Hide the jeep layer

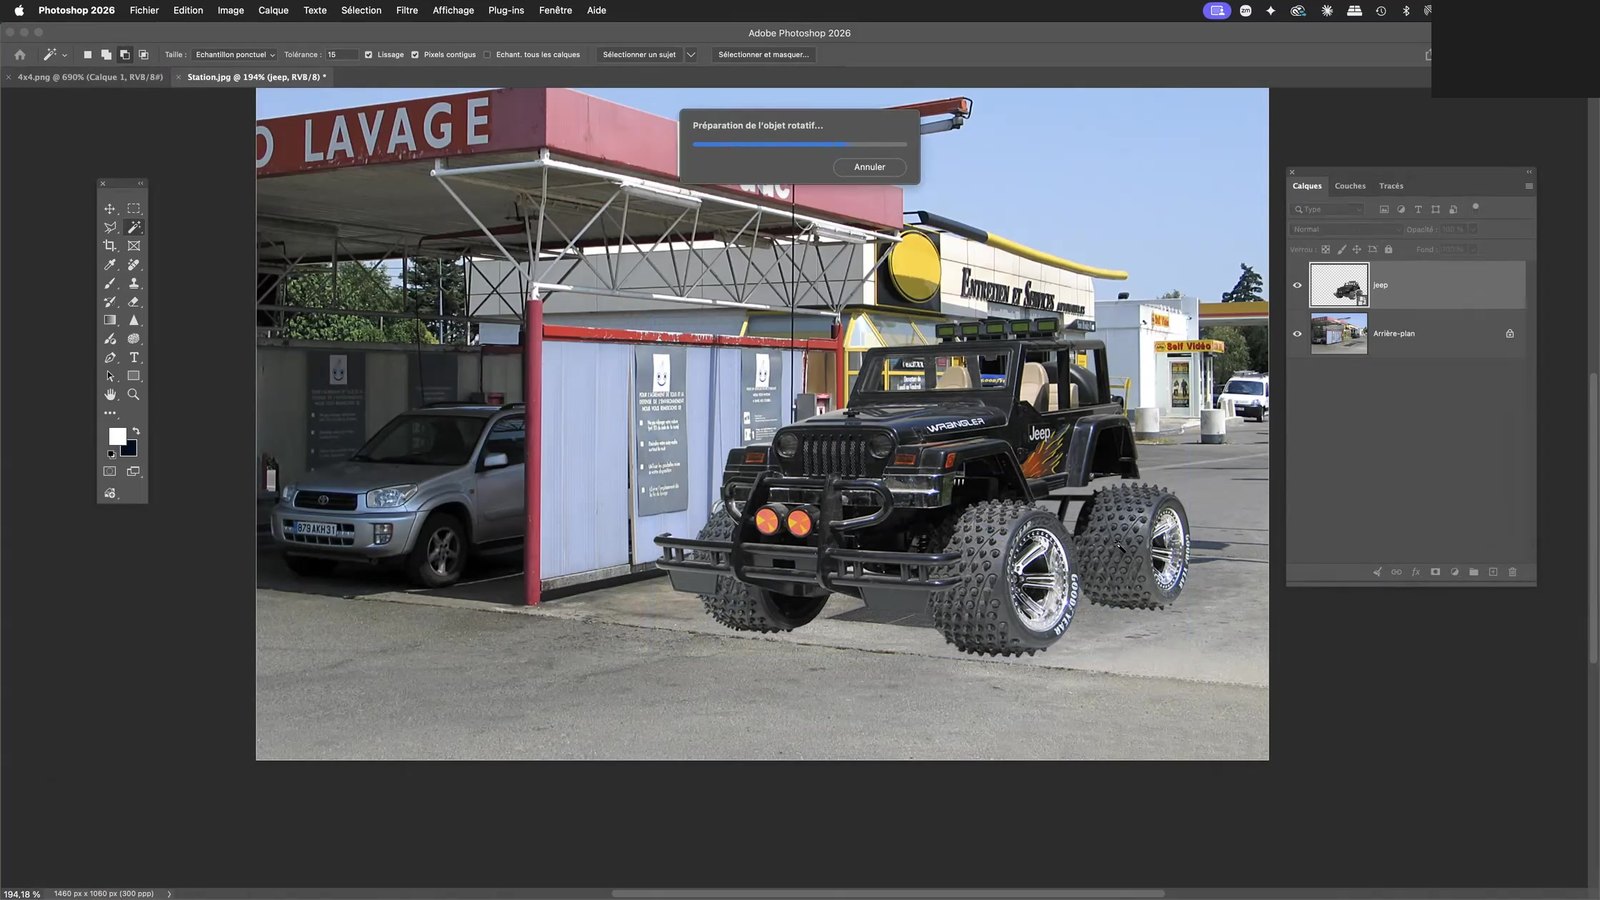[x=1298, y=285]
